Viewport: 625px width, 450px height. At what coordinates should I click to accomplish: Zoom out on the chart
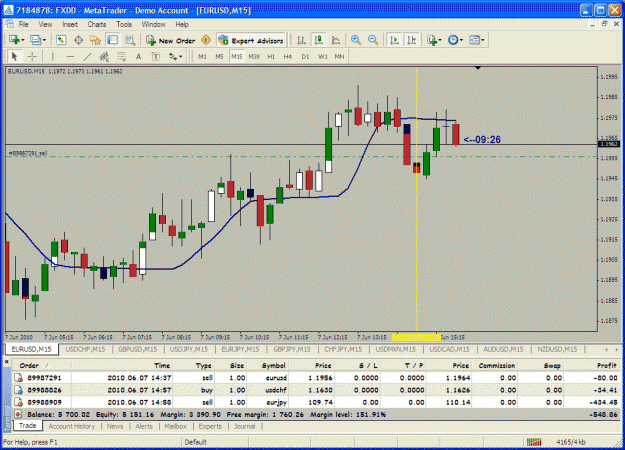pyautogui.click(x=373, y=40)
